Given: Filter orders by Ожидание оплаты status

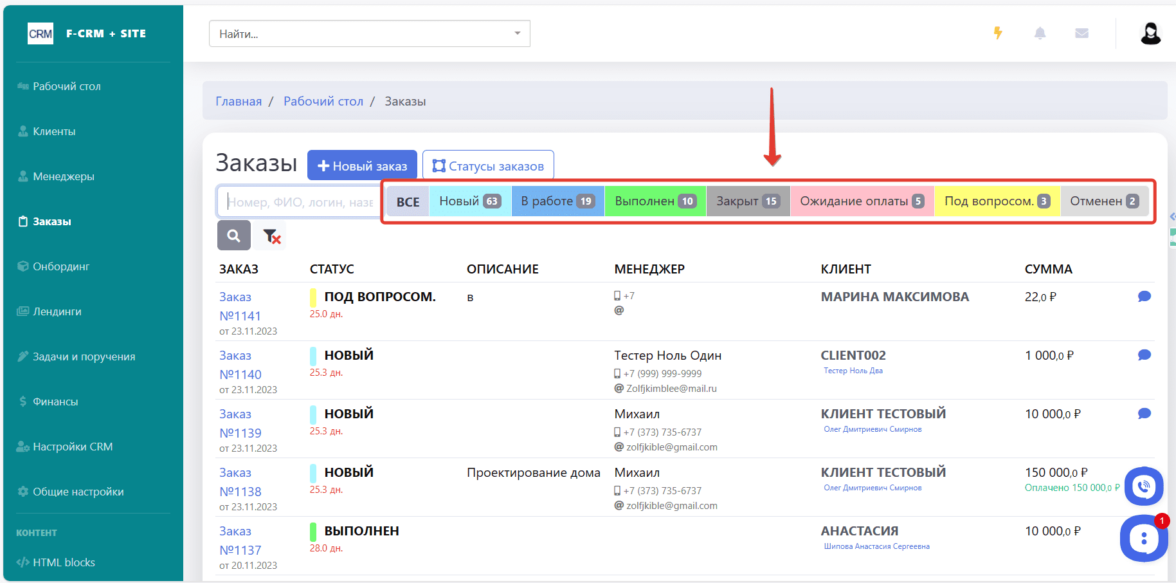Looking at the screenshot, I should tap(862, 202).
